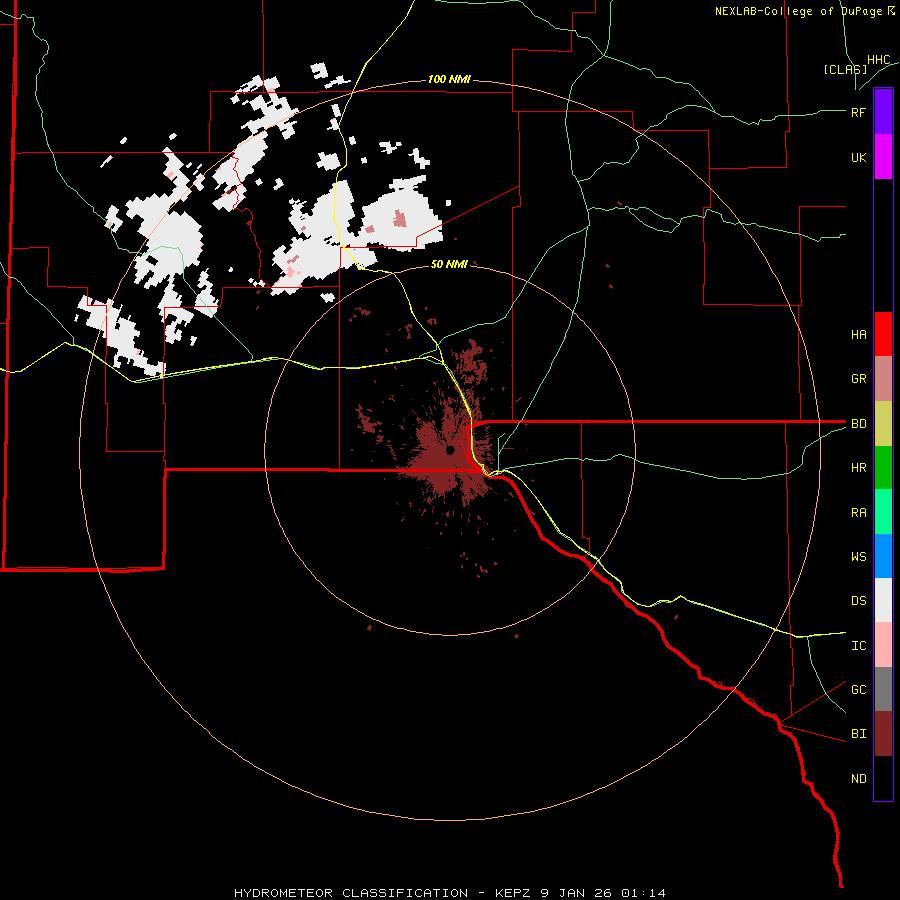This screenshot has height=900, width=900.
Task: Click the 100 NMI range ring label
Action: [x=449, y=79]
